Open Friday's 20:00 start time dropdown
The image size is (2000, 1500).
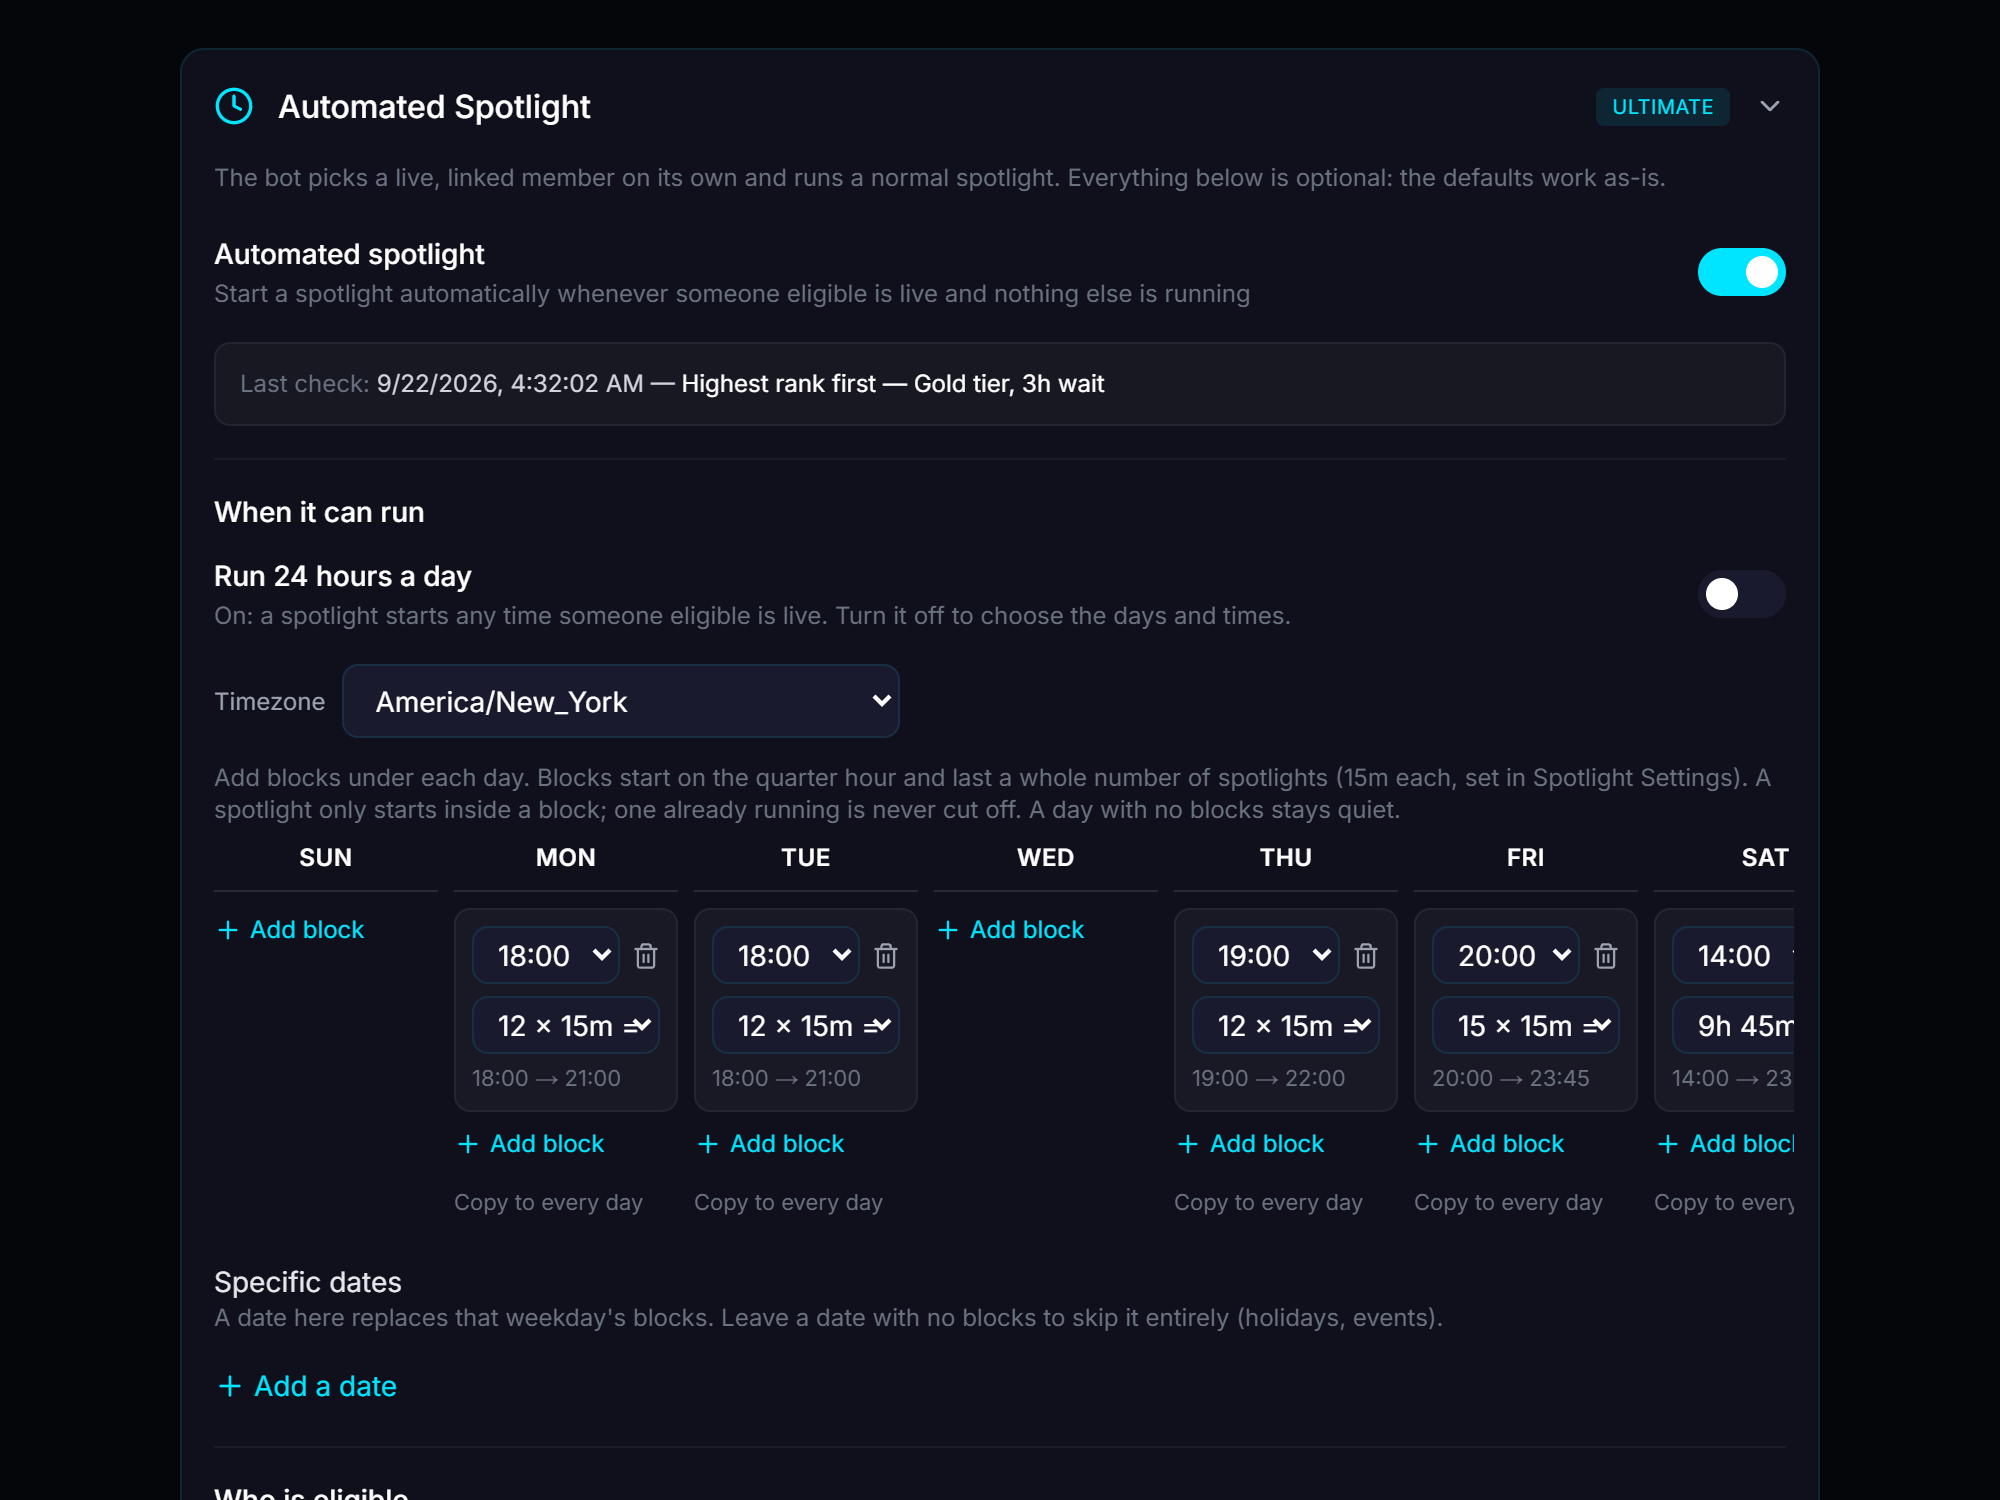(x=1506, y=955)
